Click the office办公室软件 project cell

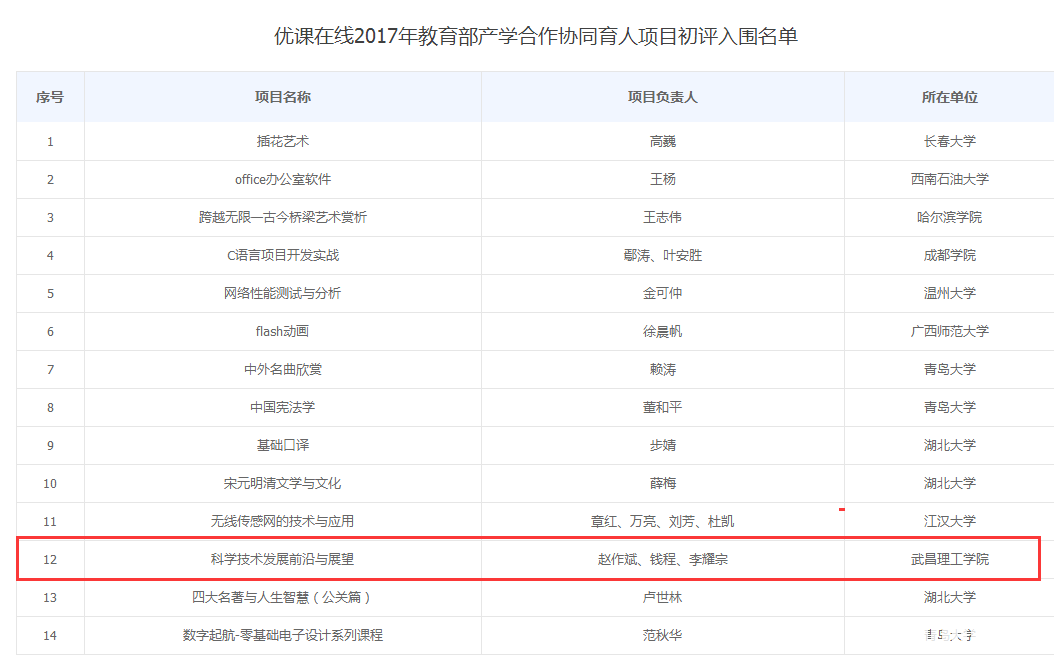pyautogui.click(x=283, y=179)
